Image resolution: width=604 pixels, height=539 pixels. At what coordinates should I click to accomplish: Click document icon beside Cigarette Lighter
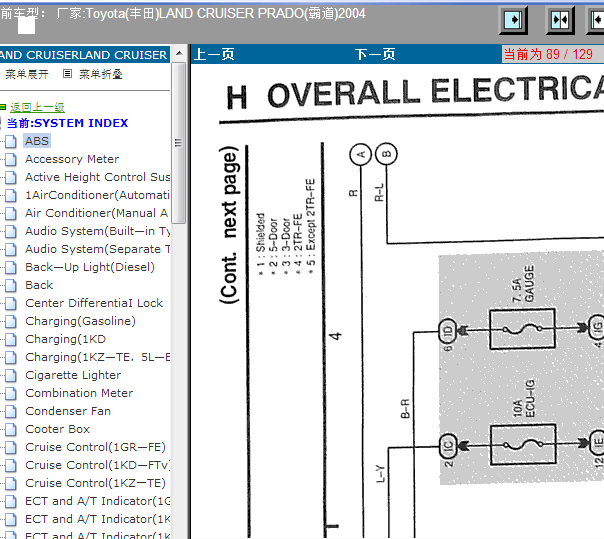click(x=11, y=375)
